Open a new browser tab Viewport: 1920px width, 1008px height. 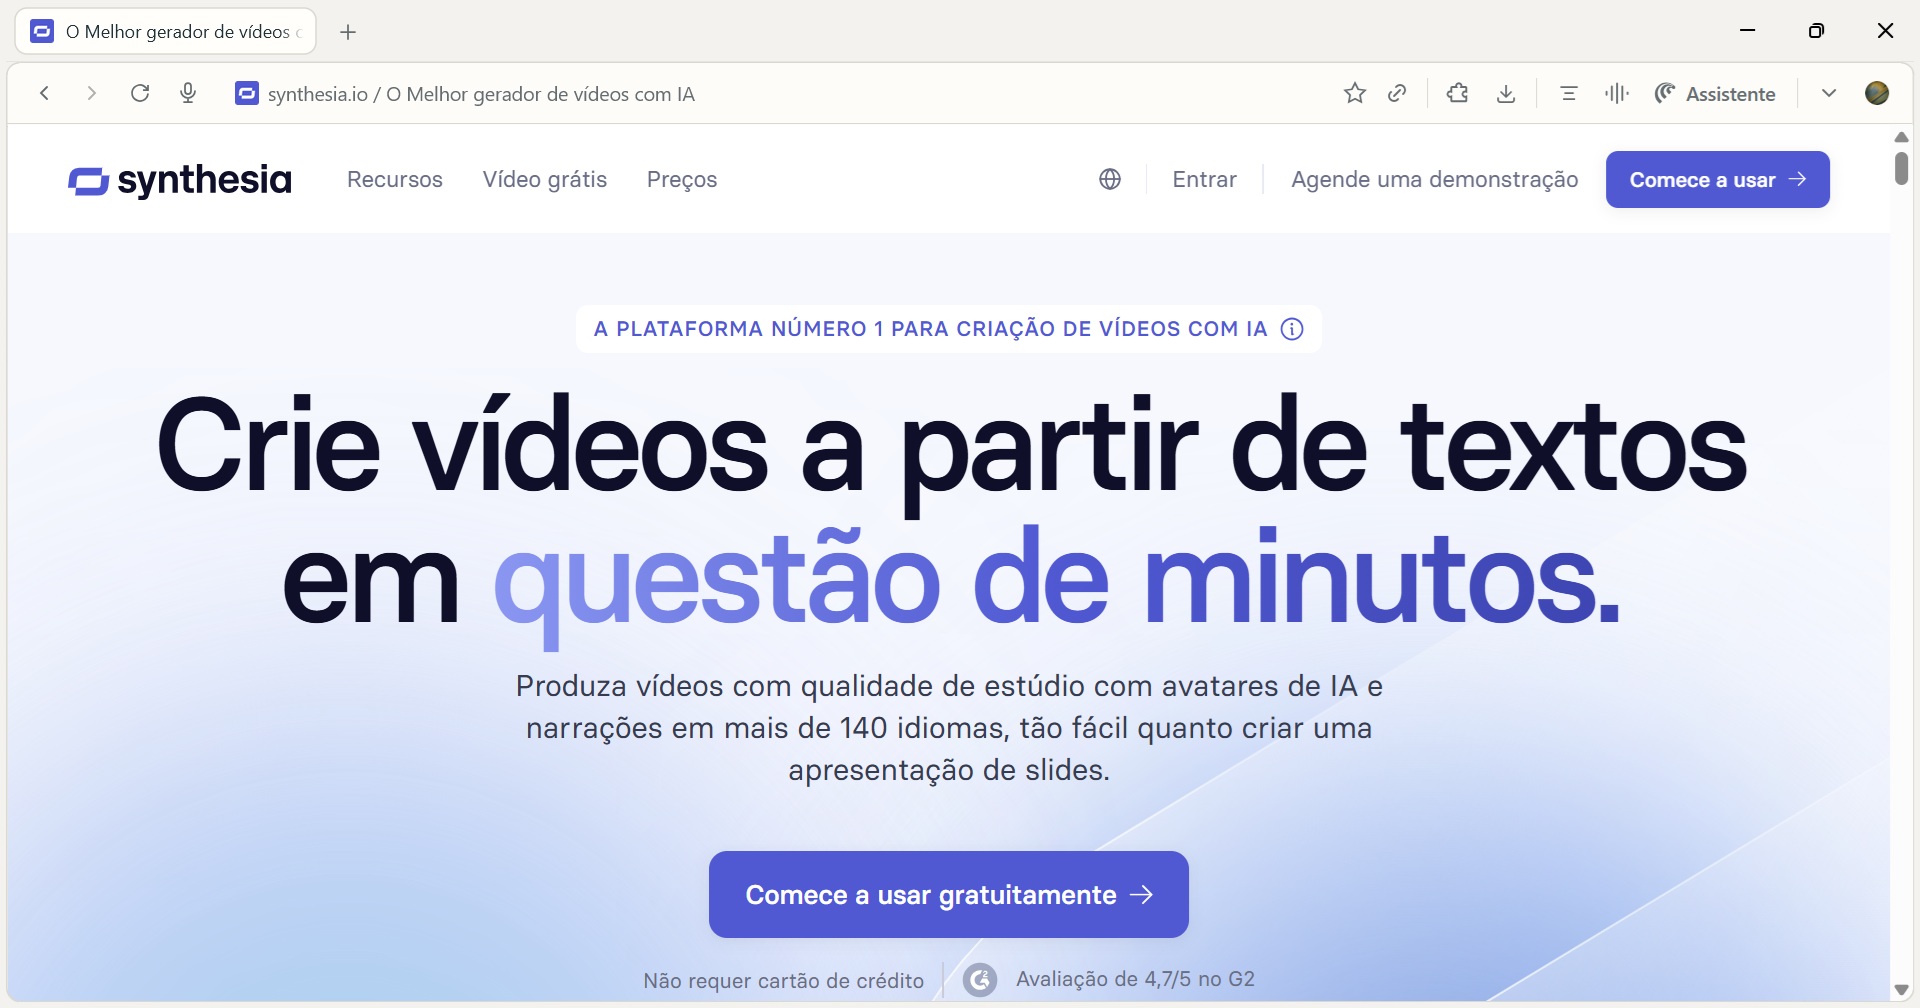pyautogui.click(x=348, y=32)
